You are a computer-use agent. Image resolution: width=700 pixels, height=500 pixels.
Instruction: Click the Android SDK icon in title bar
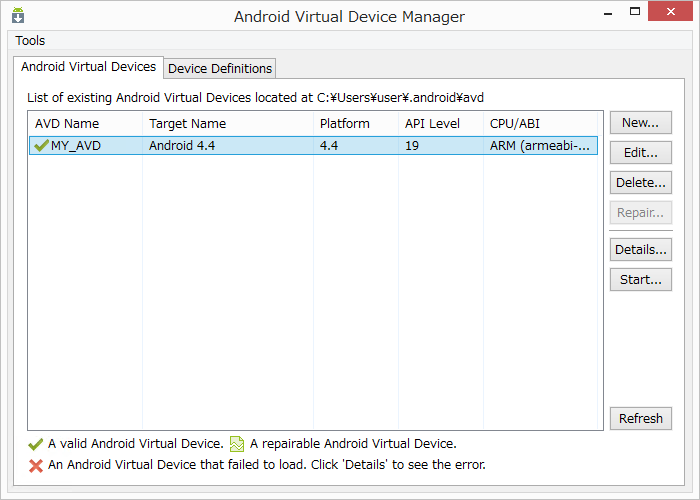coord(18,15)
